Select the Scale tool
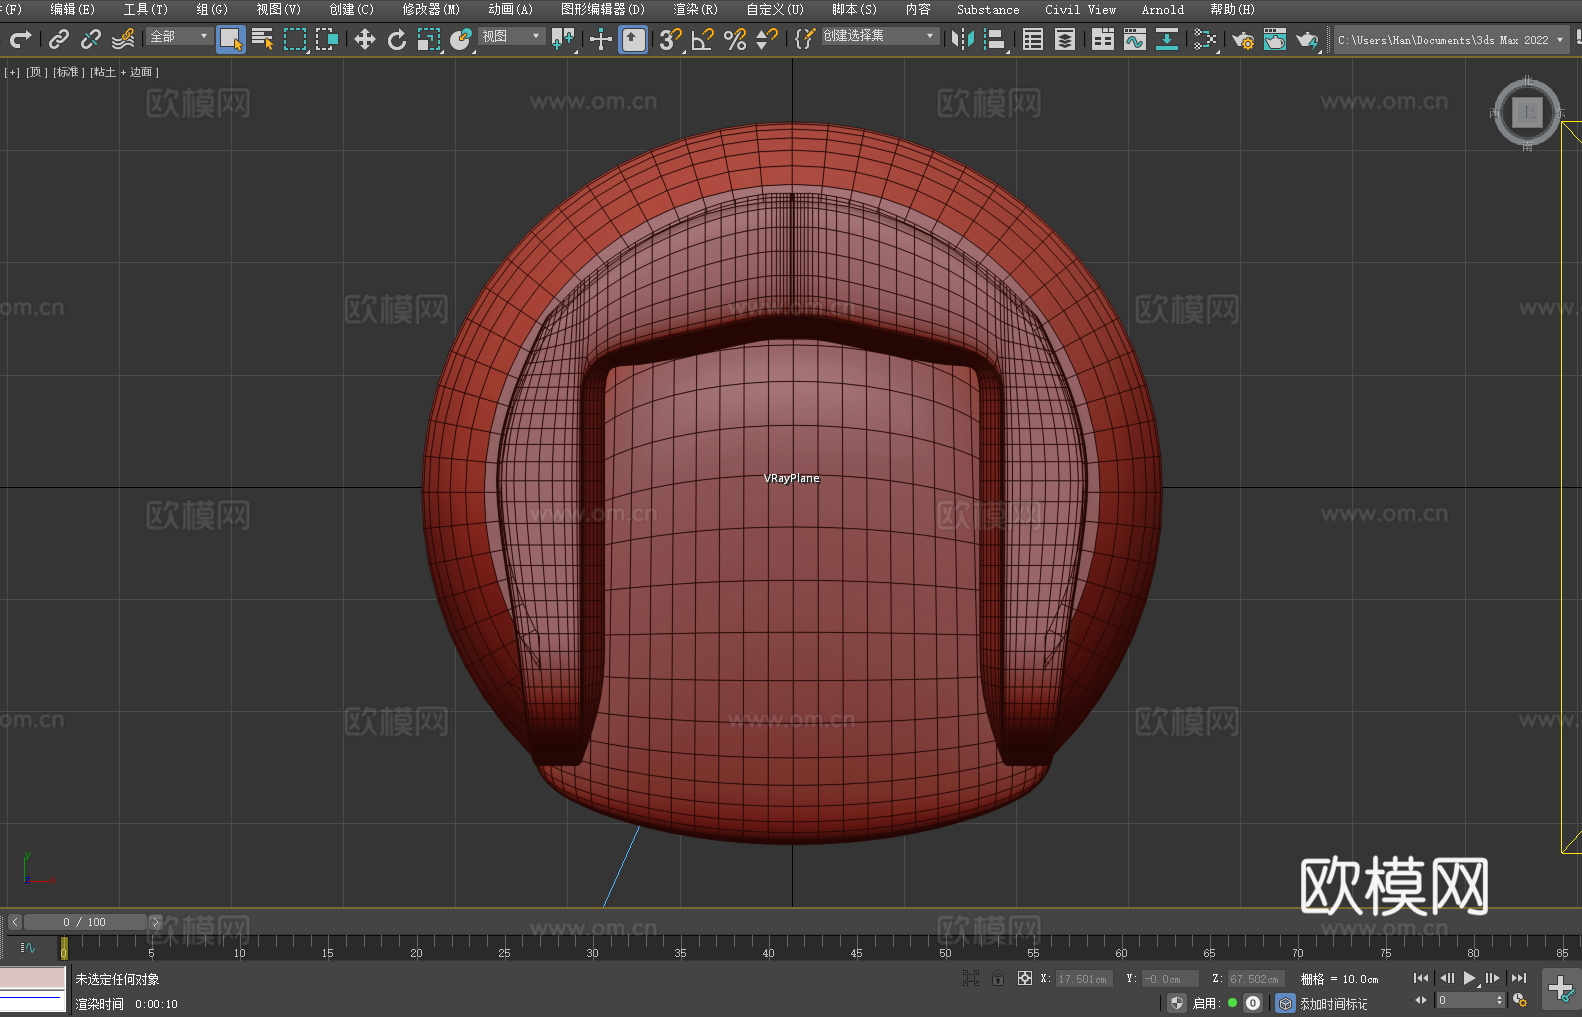Screen dimensions: 1582x1017 click(429, 39)
